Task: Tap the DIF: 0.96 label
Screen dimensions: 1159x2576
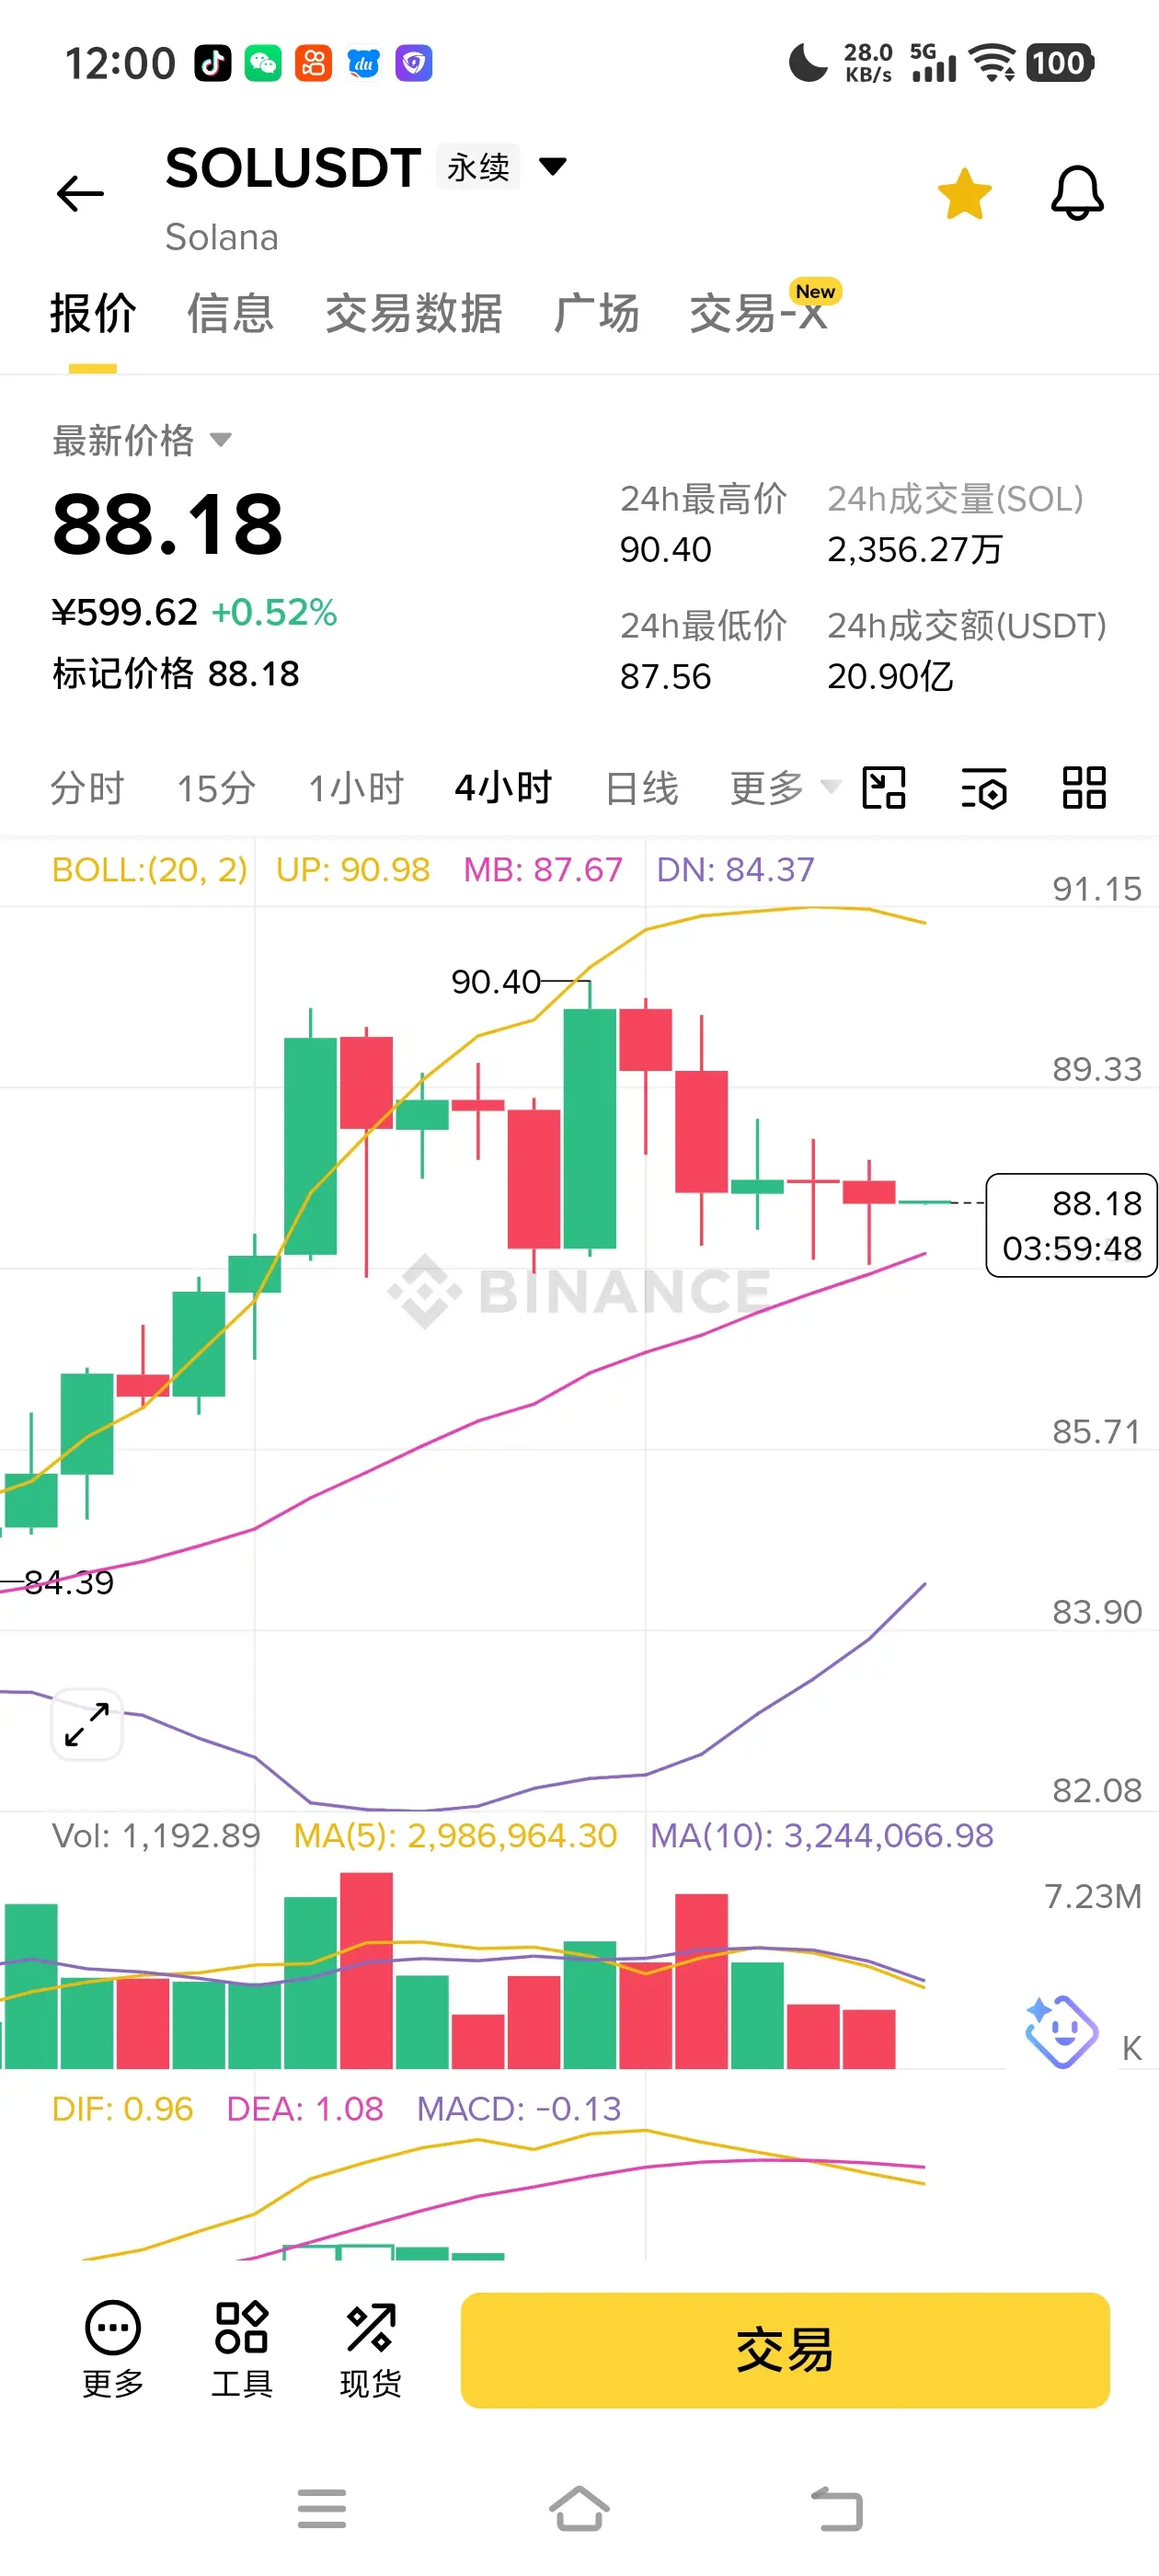Action: click(122, 2109)
